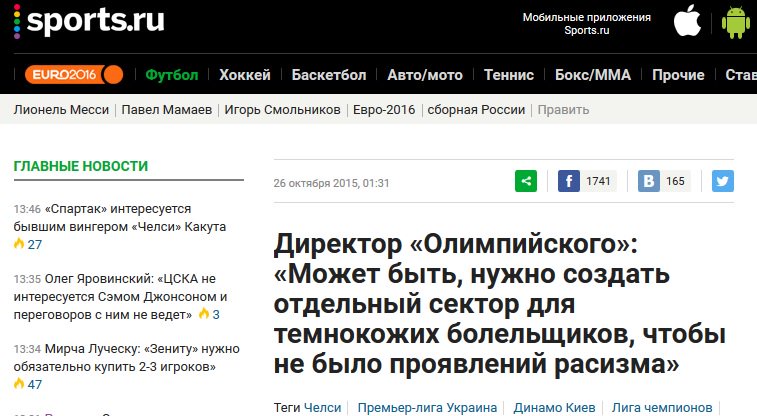
Task: Open the Футбол section
Action: coord(172,75)
